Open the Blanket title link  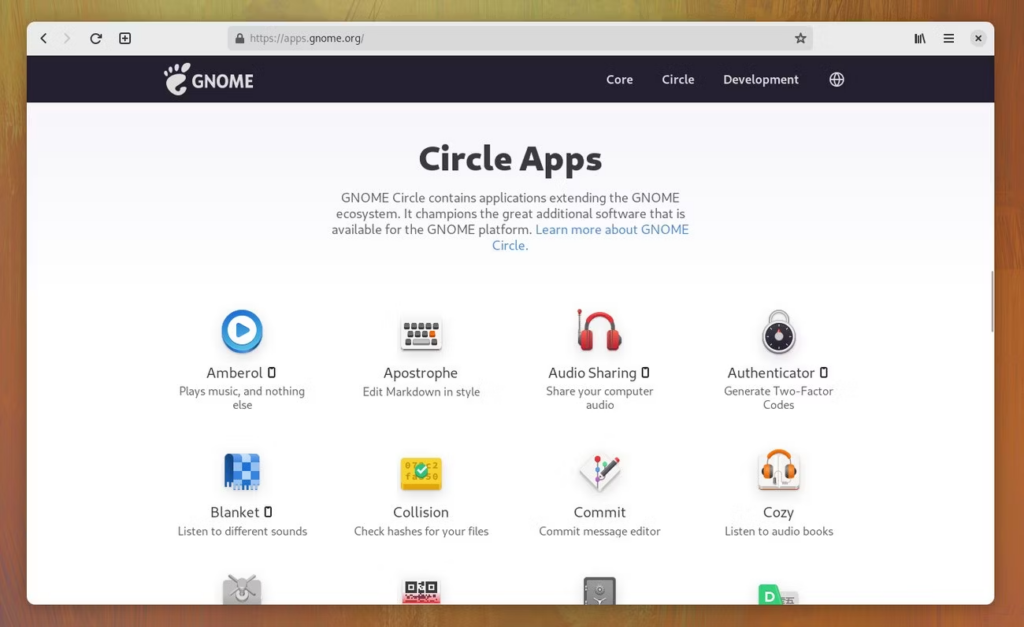235,513
